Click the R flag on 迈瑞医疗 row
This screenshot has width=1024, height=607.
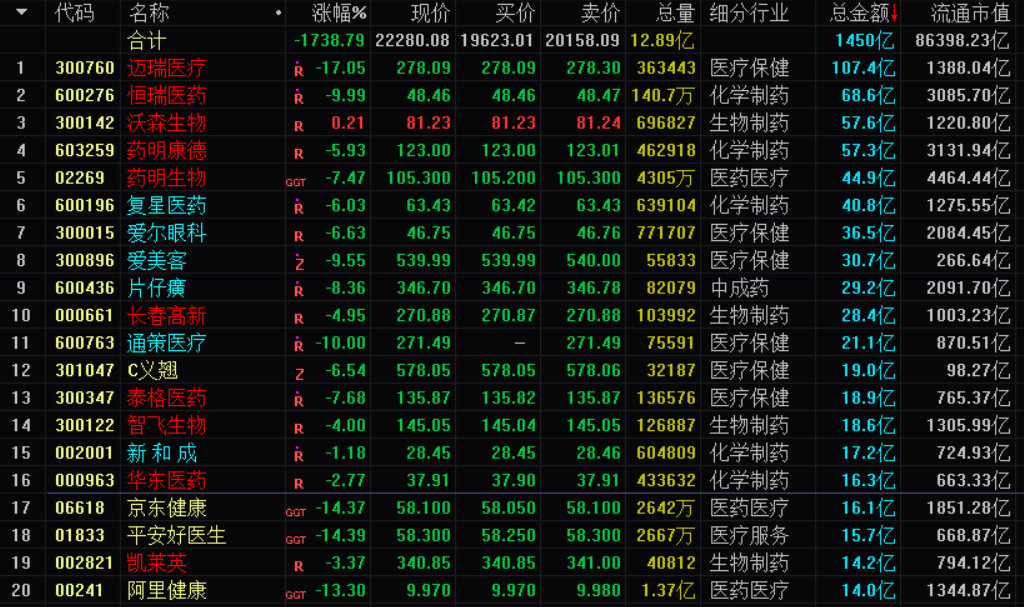coord(298,70)
